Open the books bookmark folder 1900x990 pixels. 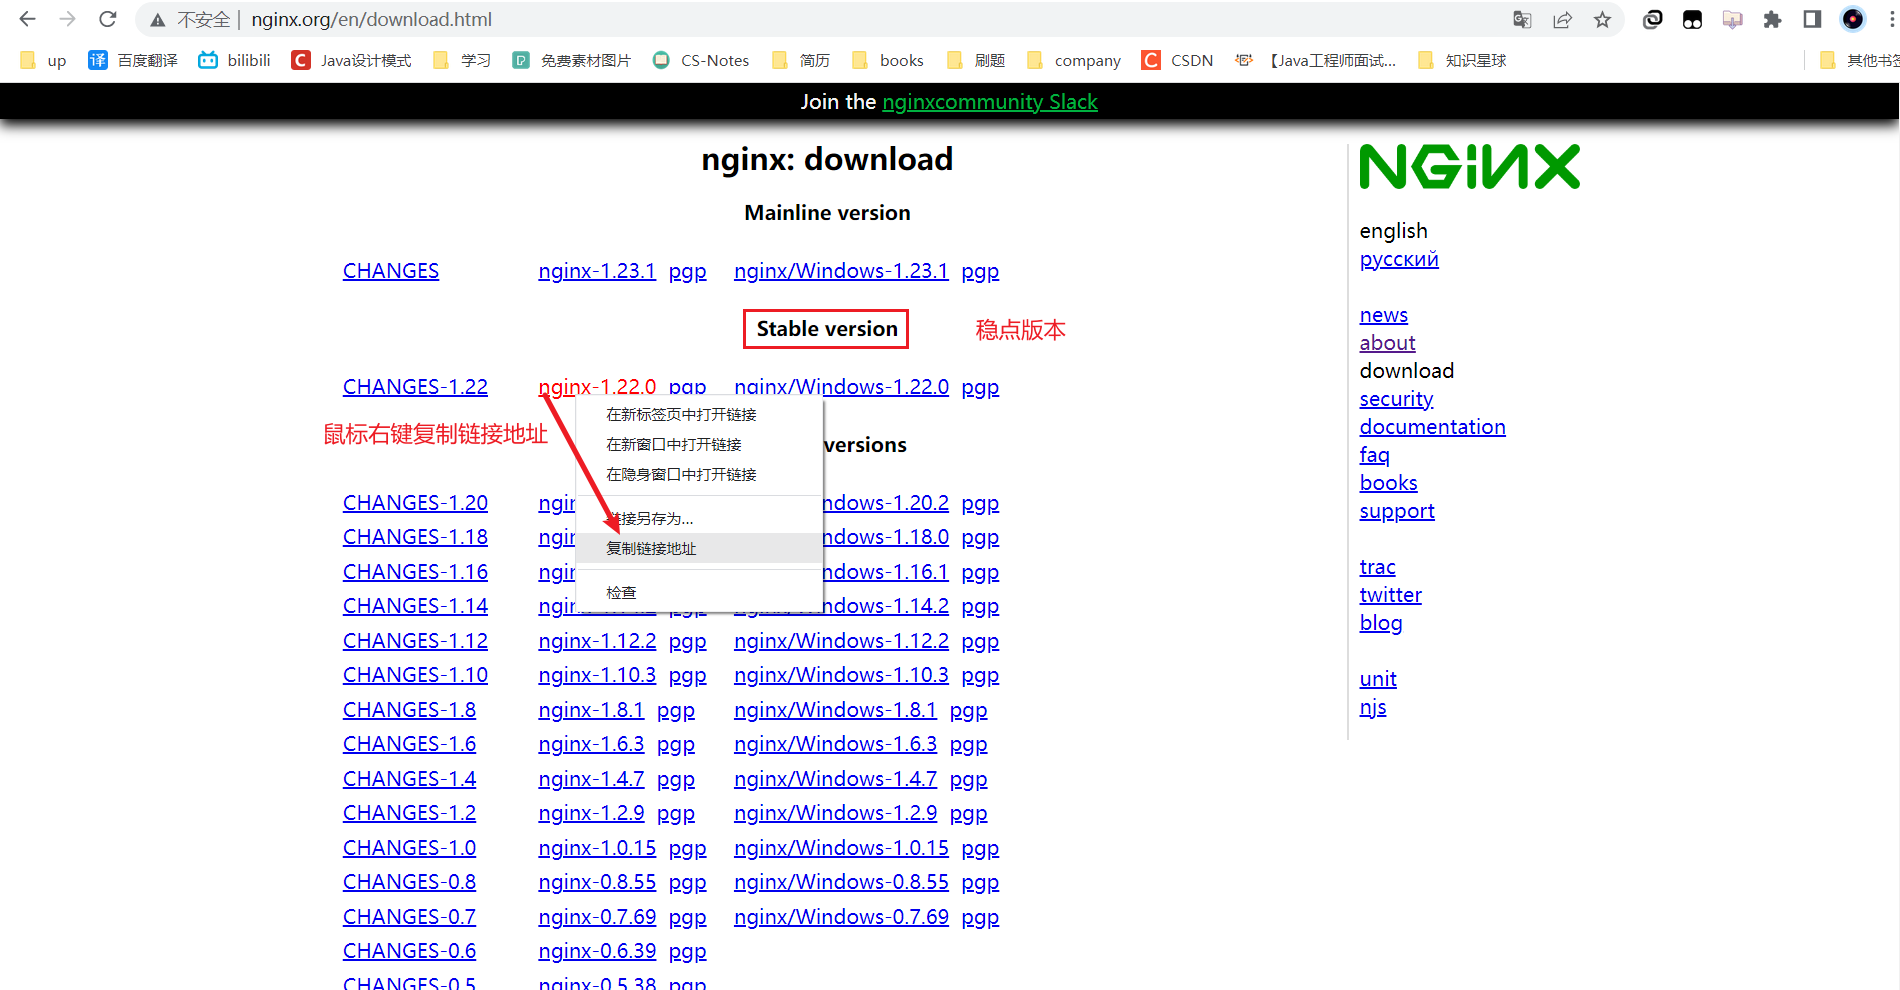[887, 61]
